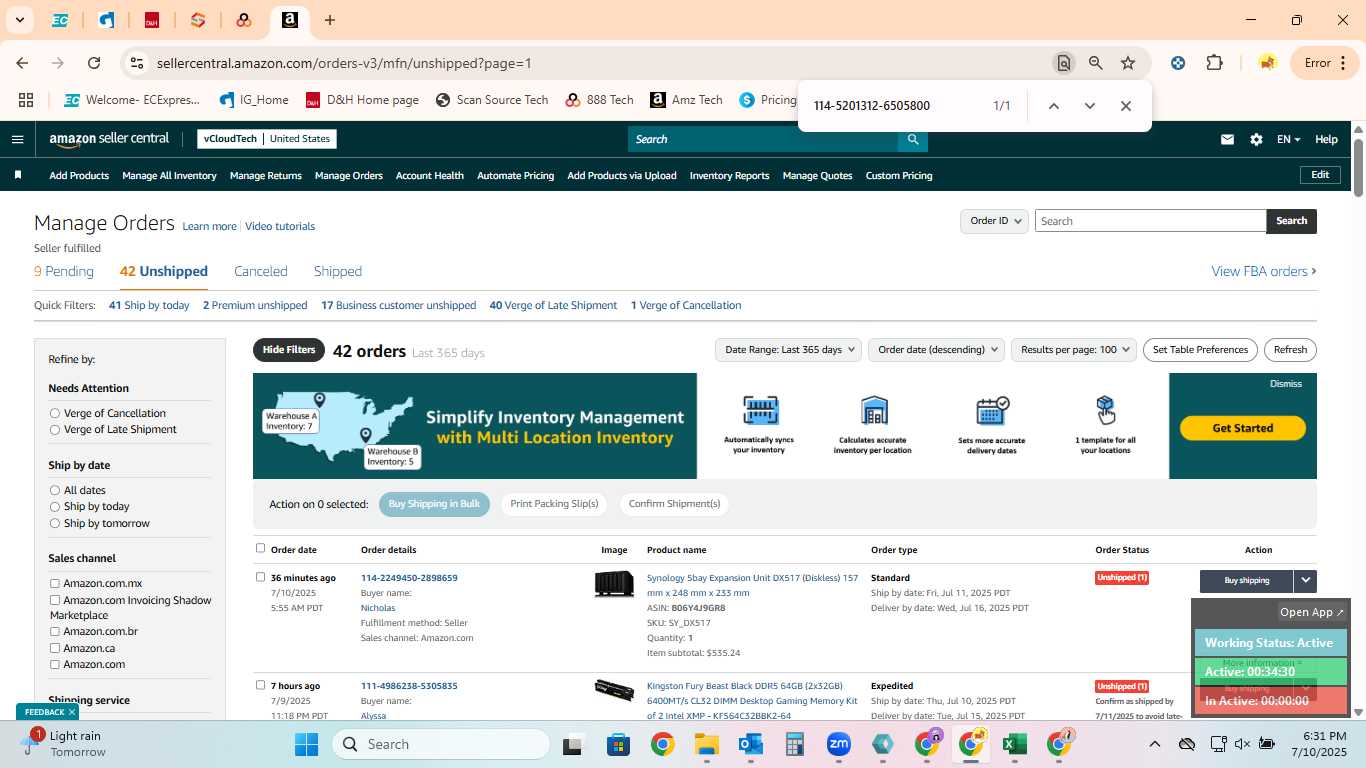Open Manage All Inventory menu item

[x=169, y=176]
